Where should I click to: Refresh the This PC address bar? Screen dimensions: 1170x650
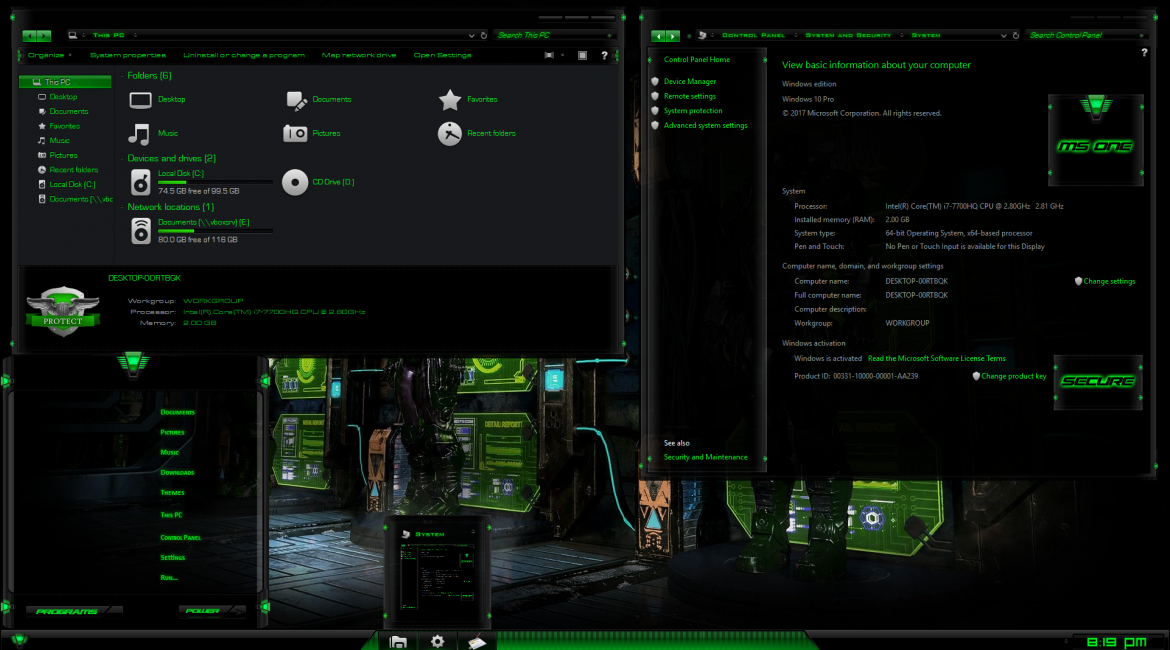click(x=484, y=35)
